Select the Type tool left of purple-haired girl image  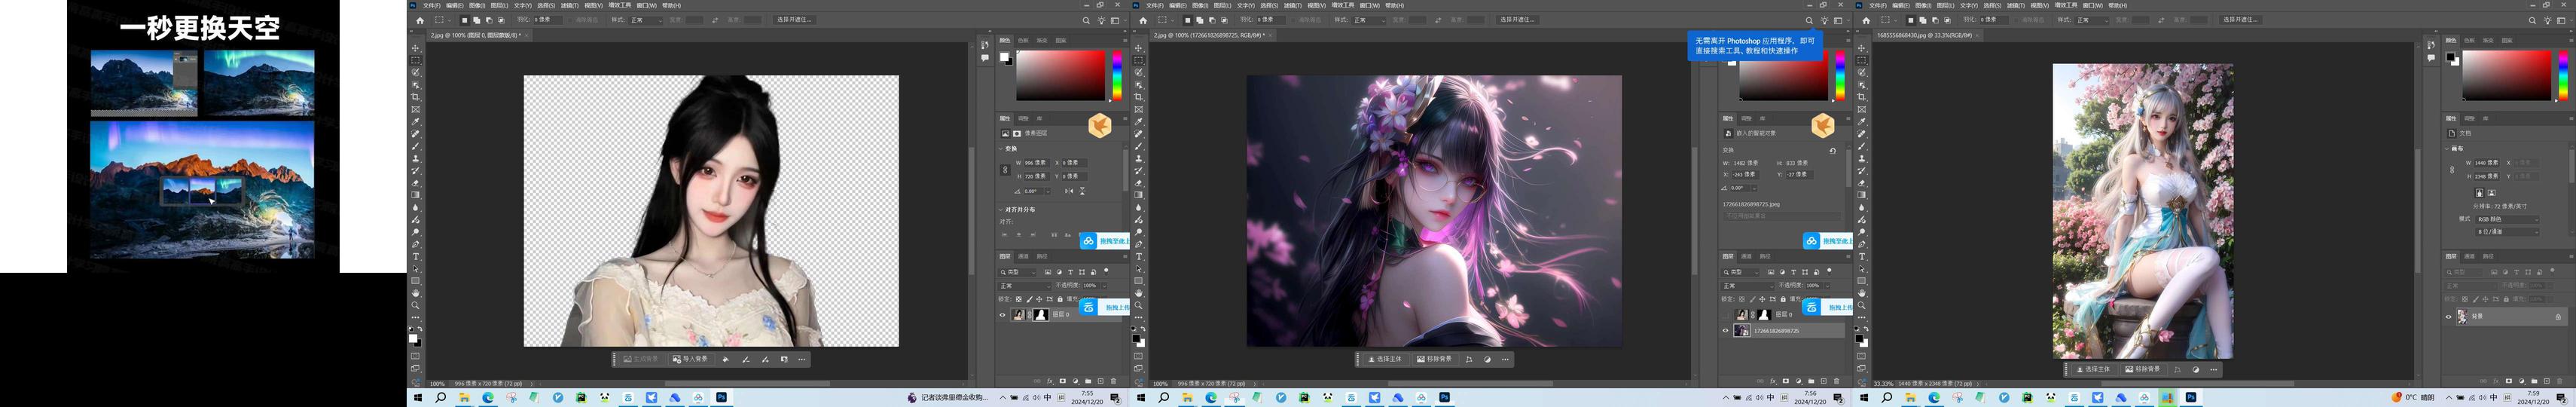(x=1139, y=257)
